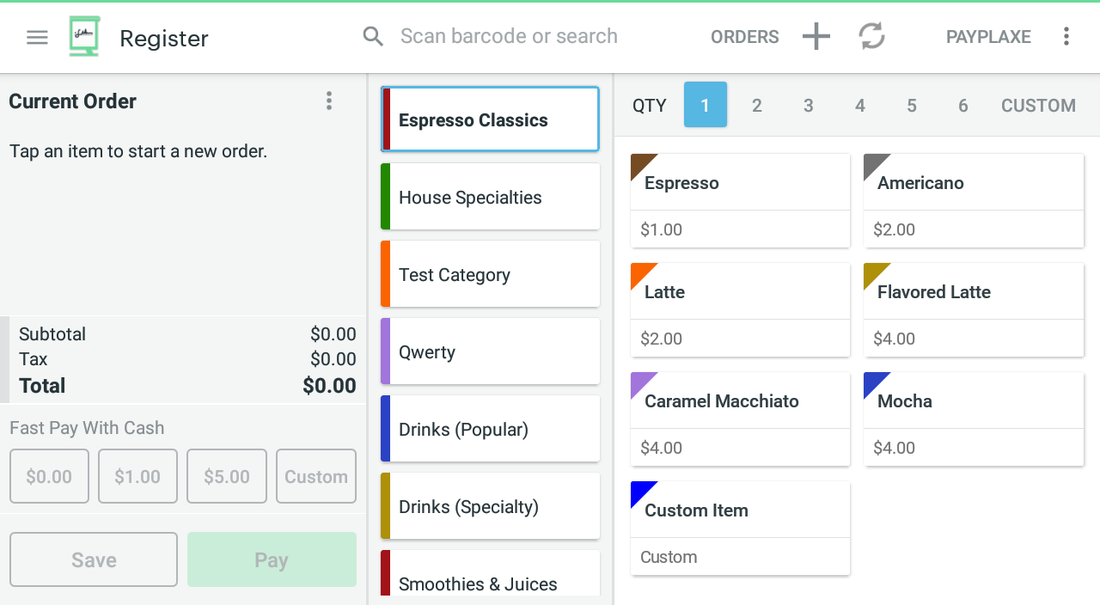Click the search magnifier icon

click(x=373, y=36)
